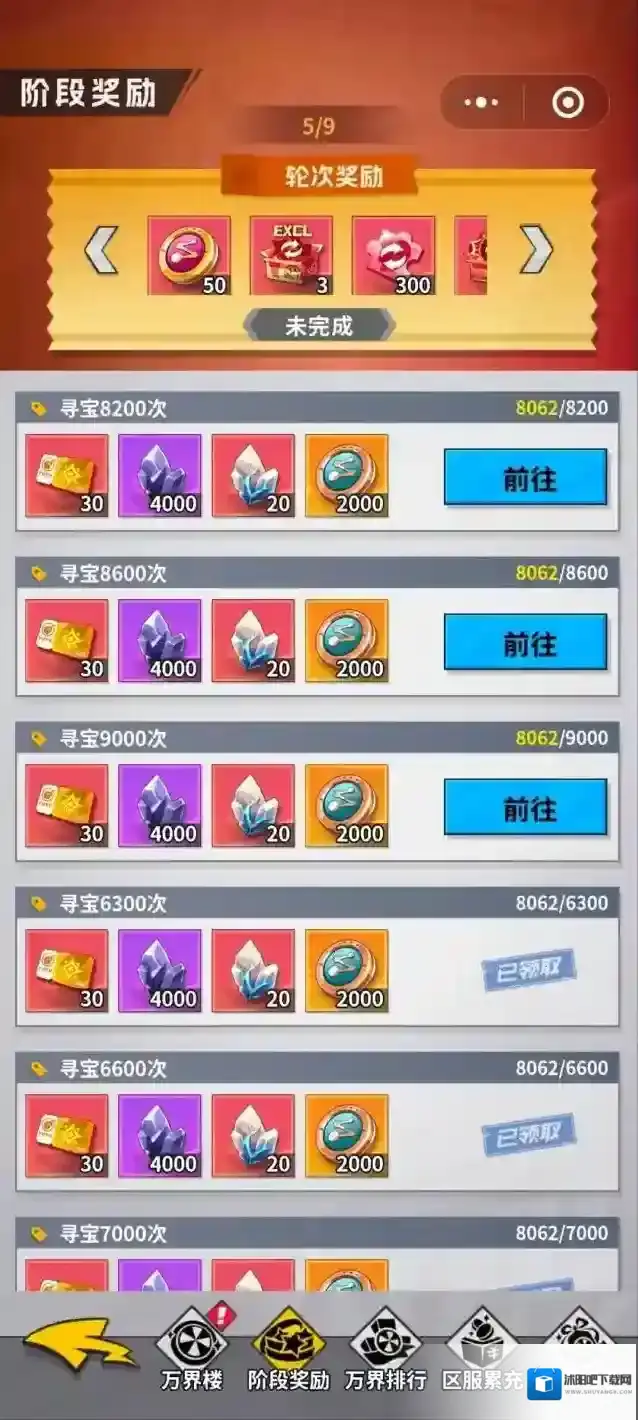Image resolution: width=638 pixels, height=1420 pixels.
Task: Tap the mini-program close circle icon
Action: click(x=567, y=102)
